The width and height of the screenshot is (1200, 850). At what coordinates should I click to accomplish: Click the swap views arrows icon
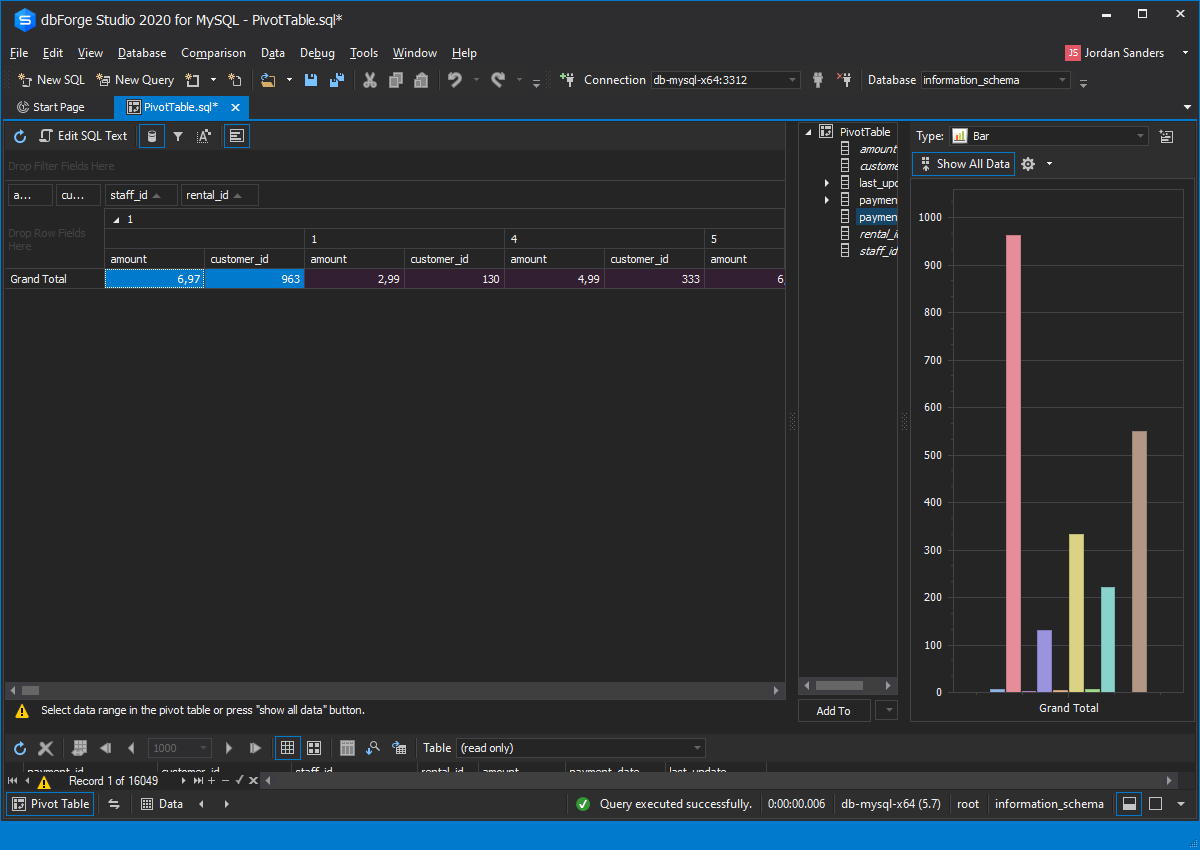point(114,804)
